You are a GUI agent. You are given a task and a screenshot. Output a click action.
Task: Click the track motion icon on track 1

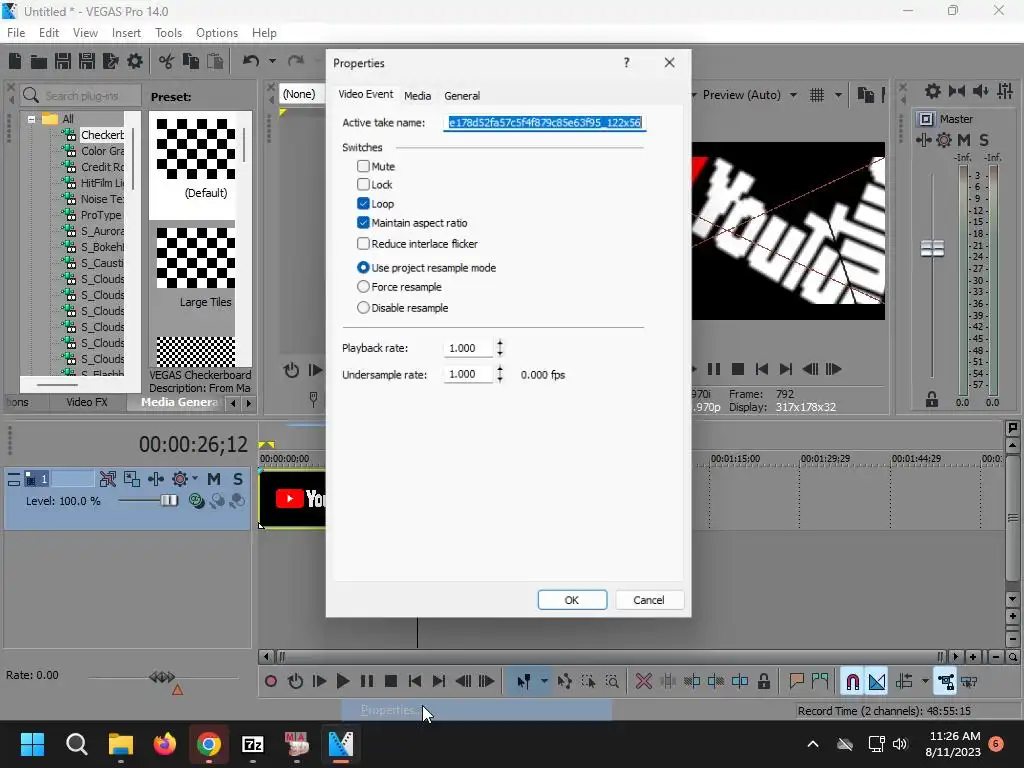pyautogui.click(x=132, y=479)
